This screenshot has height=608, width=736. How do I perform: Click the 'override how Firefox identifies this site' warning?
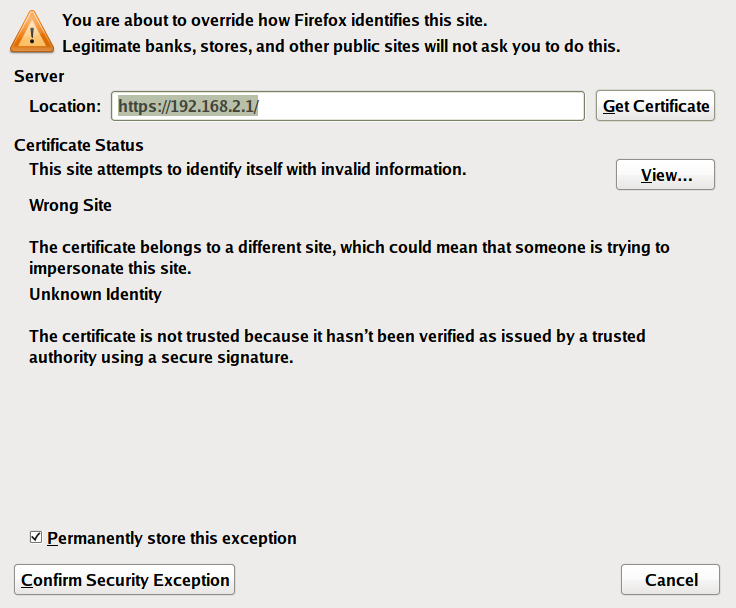[275, 19]
